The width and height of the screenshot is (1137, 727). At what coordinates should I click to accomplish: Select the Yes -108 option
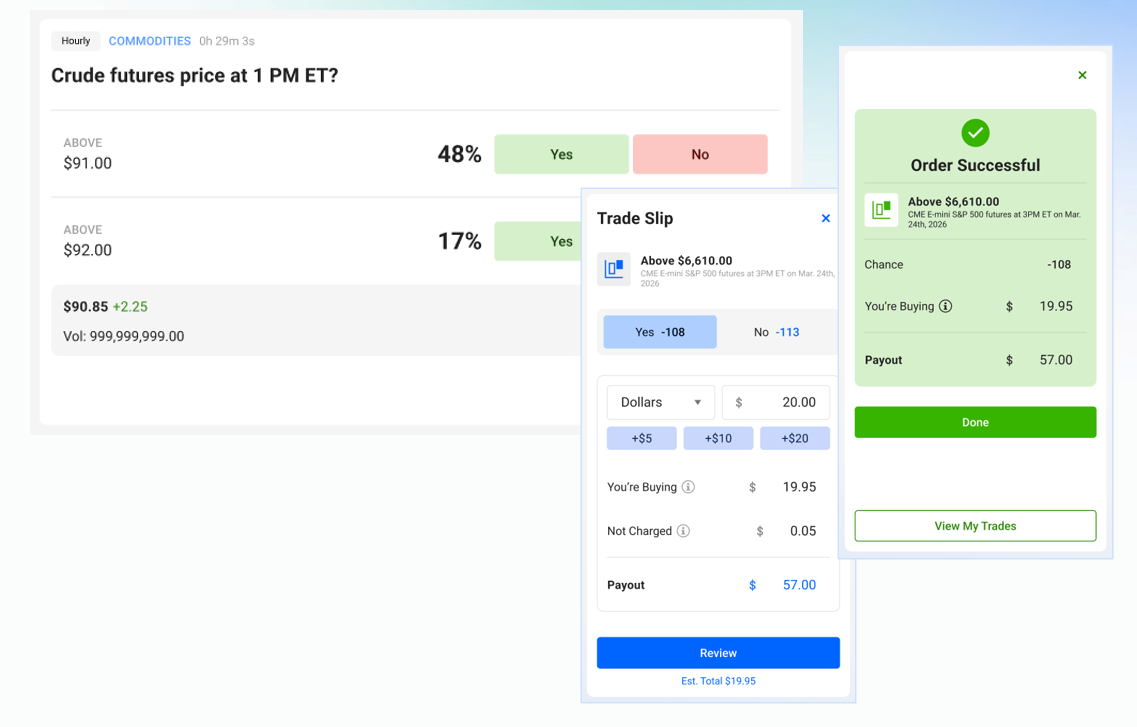[660, 332]
